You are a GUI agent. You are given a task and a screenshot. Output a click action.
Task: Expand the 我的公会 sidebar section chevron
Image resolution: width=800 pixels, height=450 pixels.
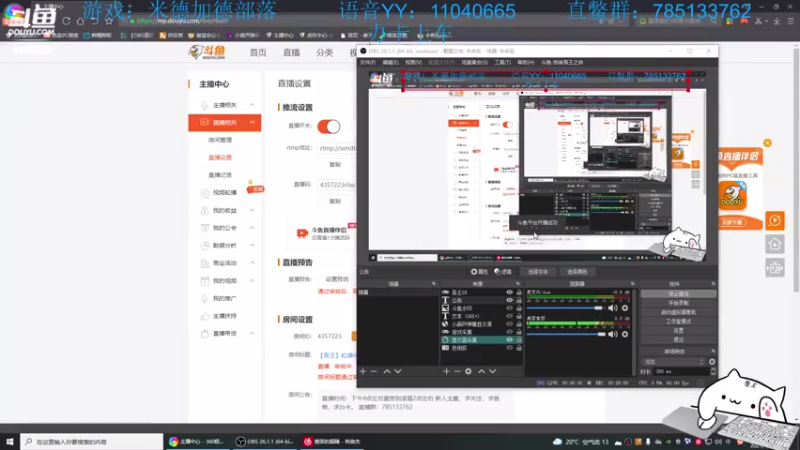(252, 228)
